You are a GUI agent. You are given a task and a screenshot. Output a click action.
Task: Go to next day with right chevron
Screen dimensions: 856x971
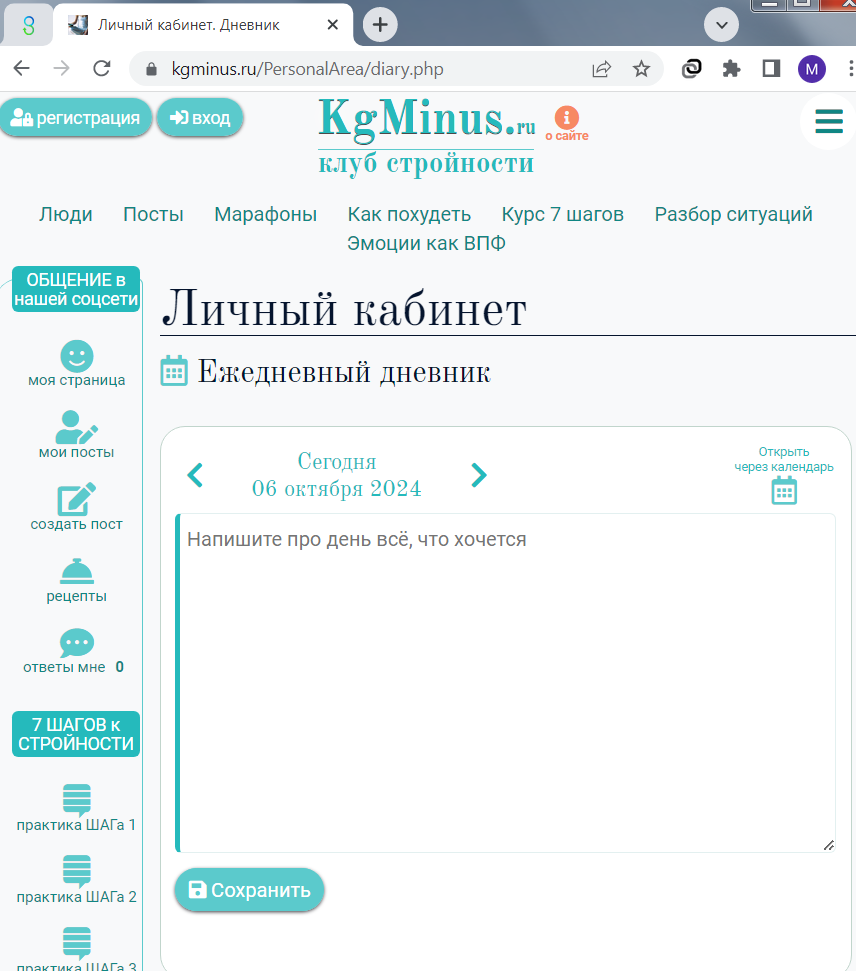coord(479,475)
